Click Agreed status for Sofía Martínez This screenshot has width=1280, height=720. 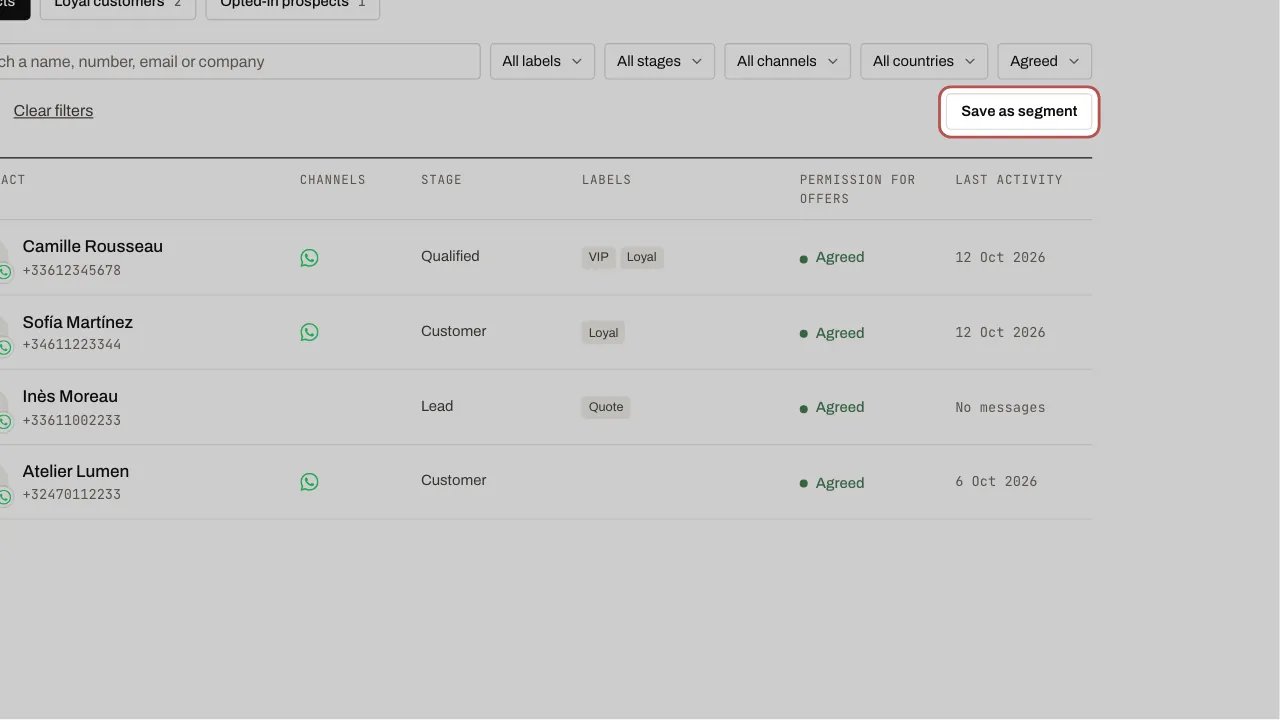tap(832, 333)
